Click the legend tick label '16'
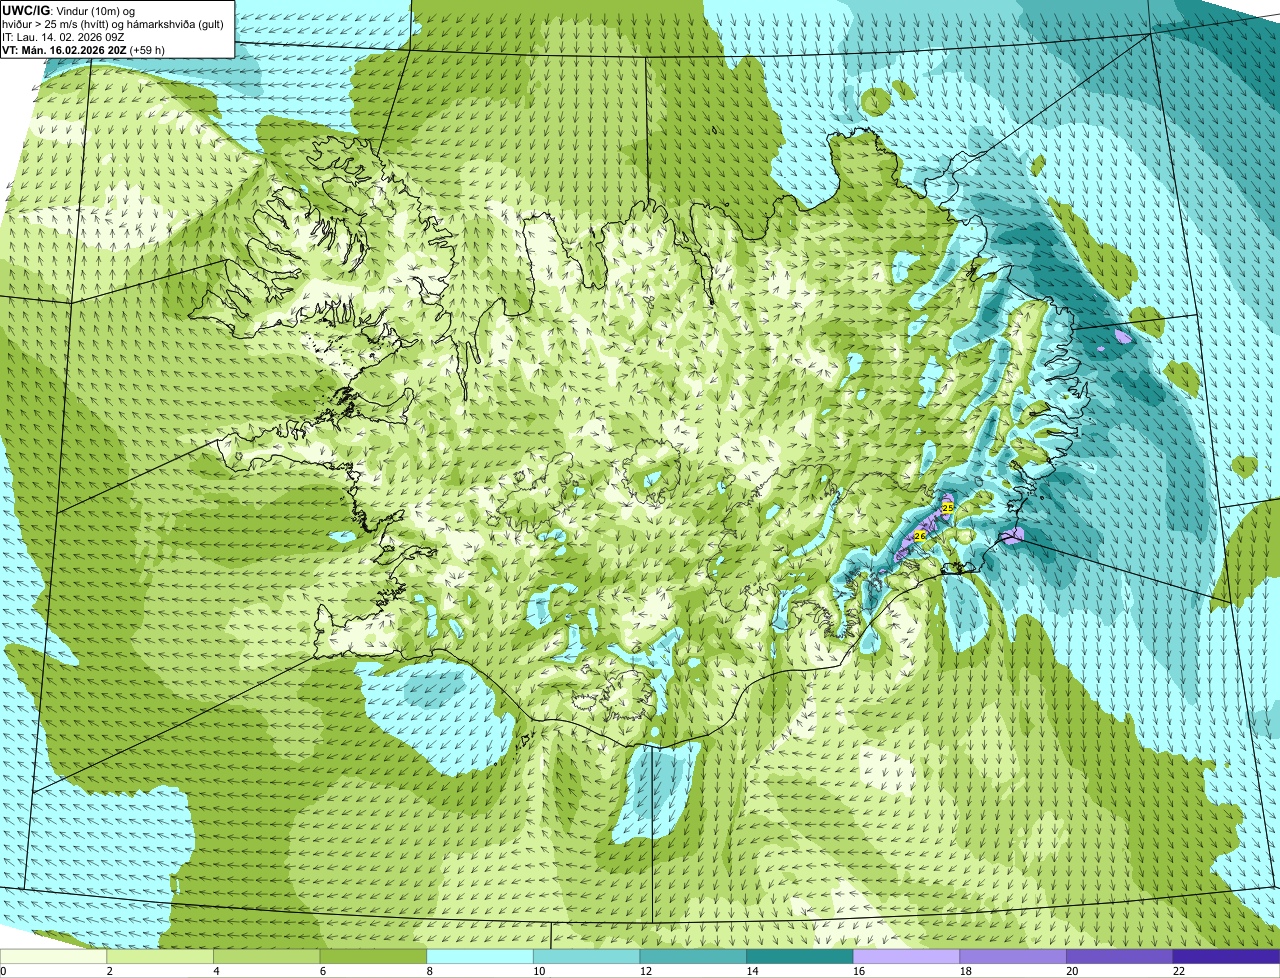The image size is (1280, 978). [x=859, y=971]
